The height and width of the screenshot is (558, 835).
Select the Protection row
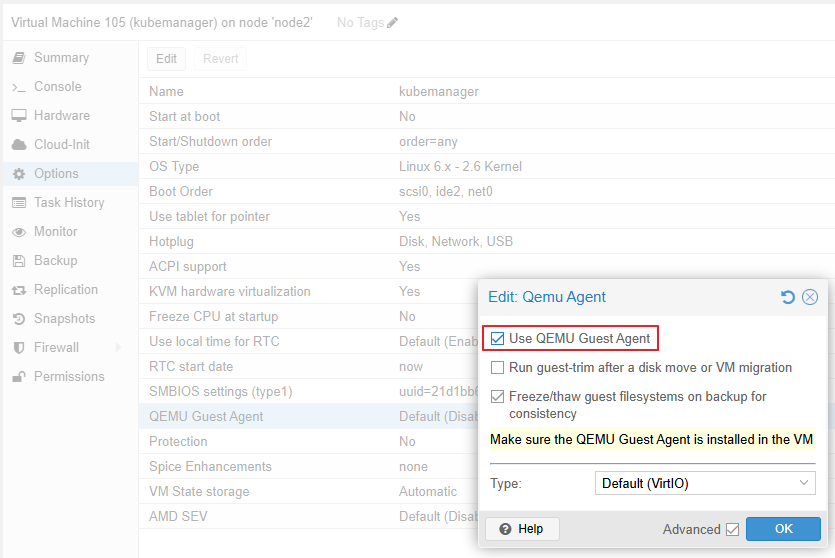pyautogui.click(x=308, y=441)
